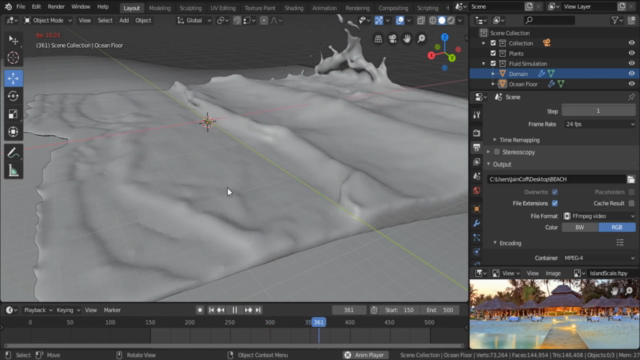Open the View Layer properties tab
The image size is (640, 360).
(476, 162)
